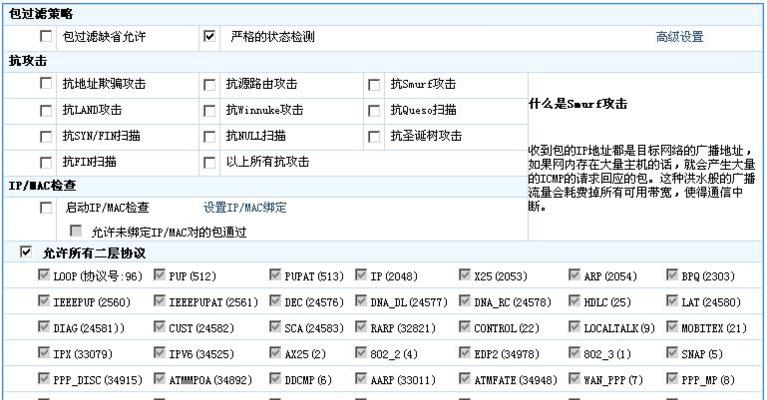Toggle DDCMP (6) checkbox

click(x=275, y=378)
